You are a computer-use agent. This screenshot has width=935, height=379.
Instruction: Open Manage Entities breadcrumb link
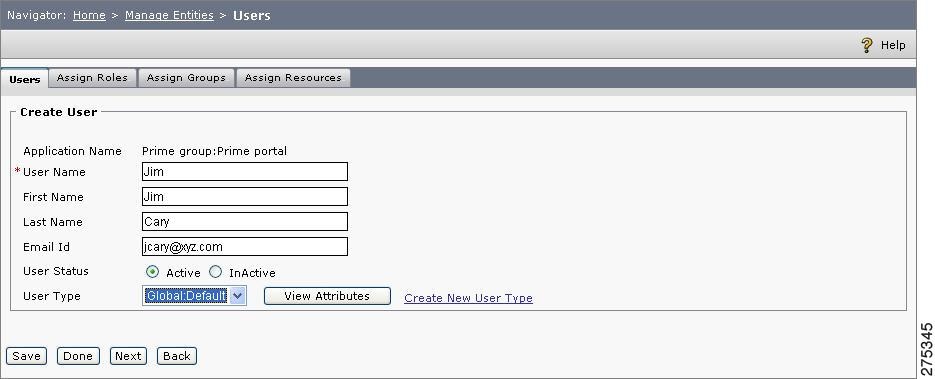click(169, 15)
